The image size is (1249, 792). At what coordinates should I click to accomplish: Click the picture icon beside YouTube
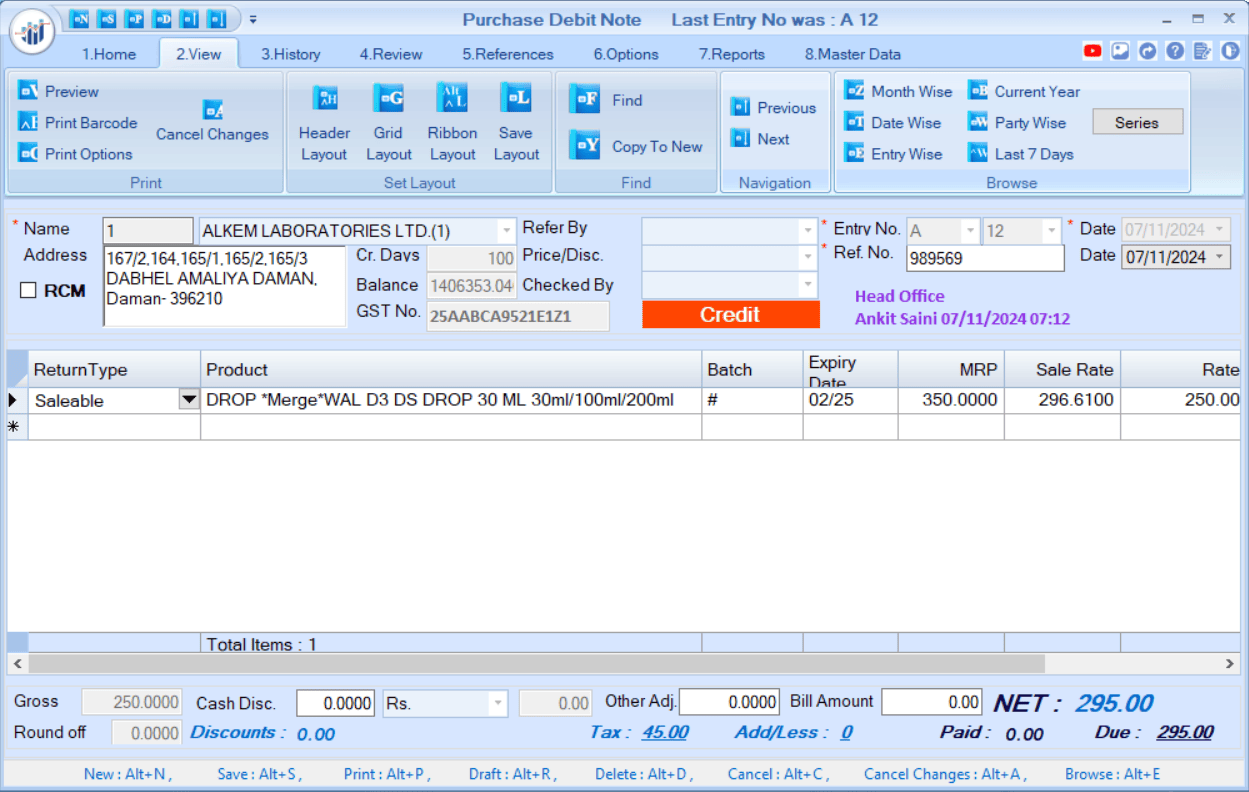tap(1120, 51)
